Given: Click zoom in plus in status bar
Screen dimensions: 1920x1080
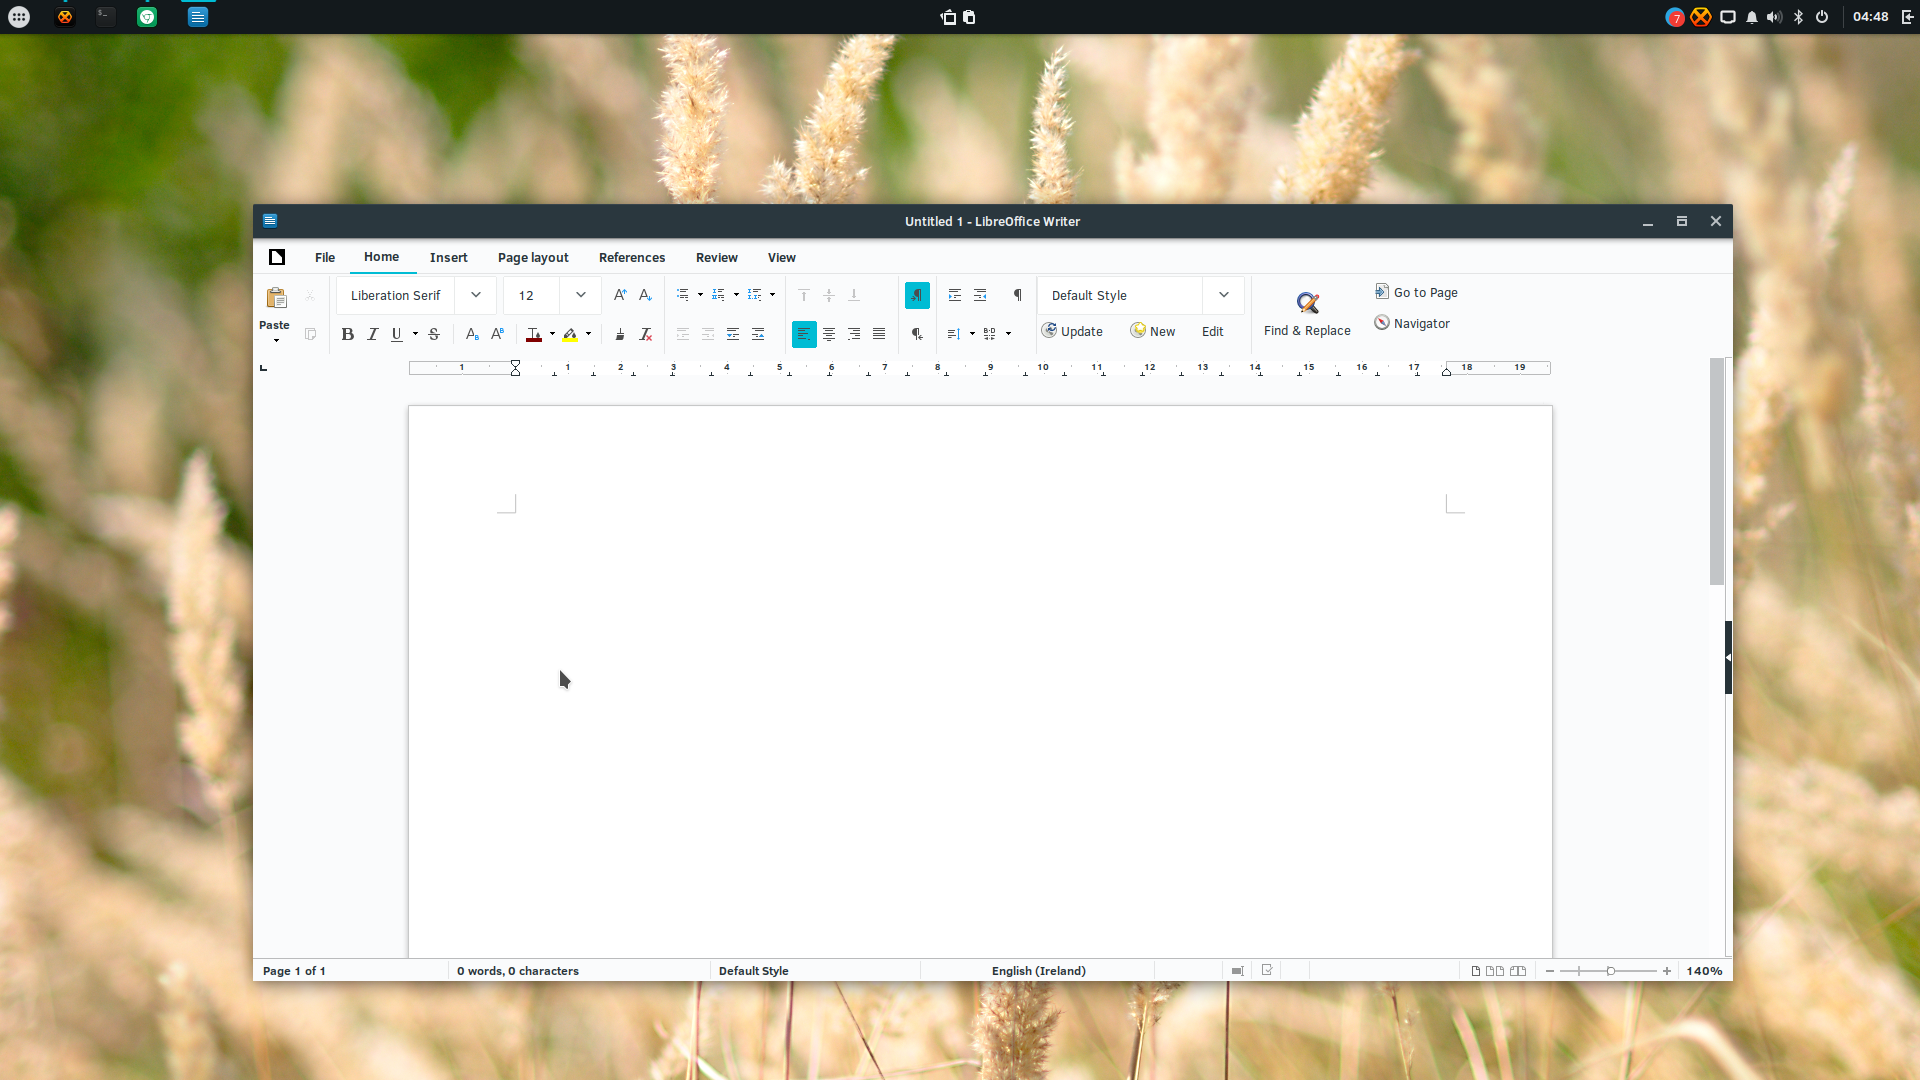Looking at the screenshot, I should [1667, 971].
